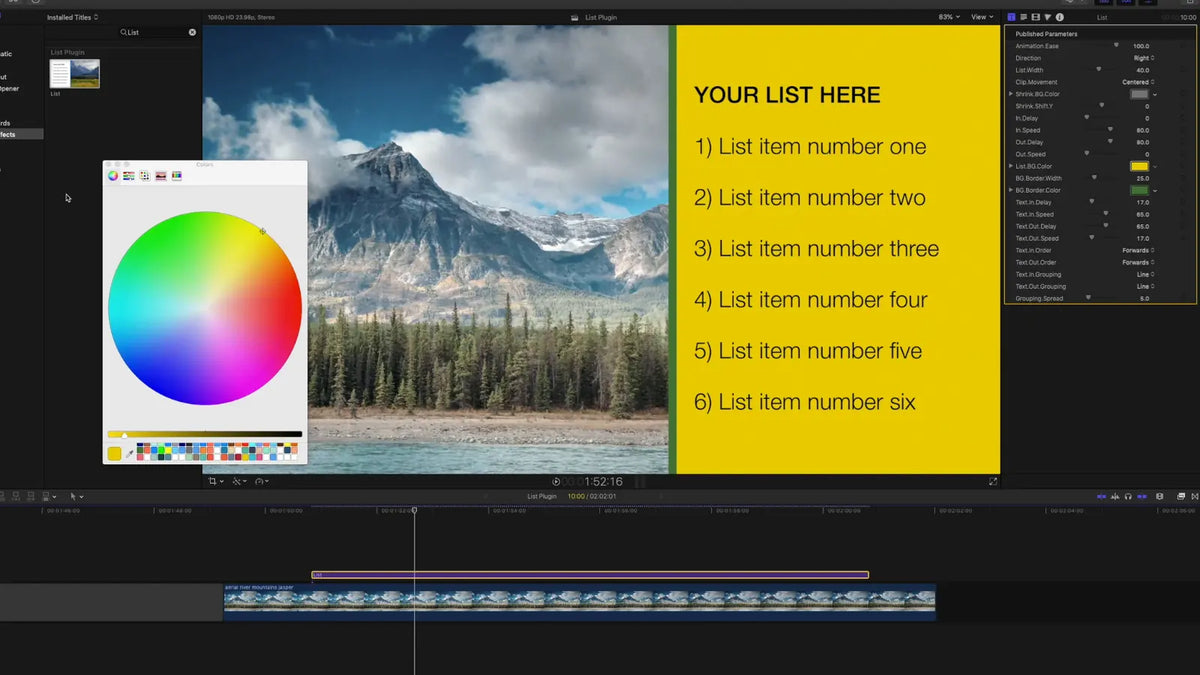Open the Video inspector tab icon
The width and height of the screenshot is (1200, 675).
[1035, 17]
